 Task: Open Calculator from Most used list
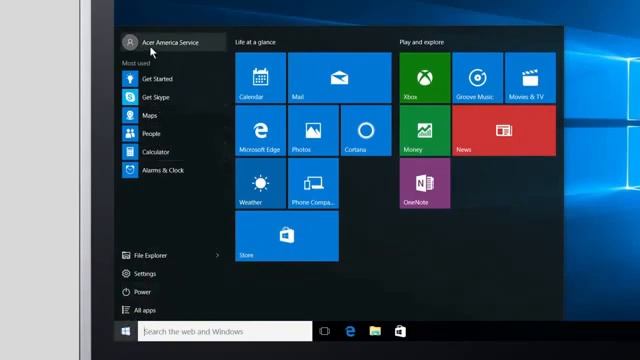point(173,152)
